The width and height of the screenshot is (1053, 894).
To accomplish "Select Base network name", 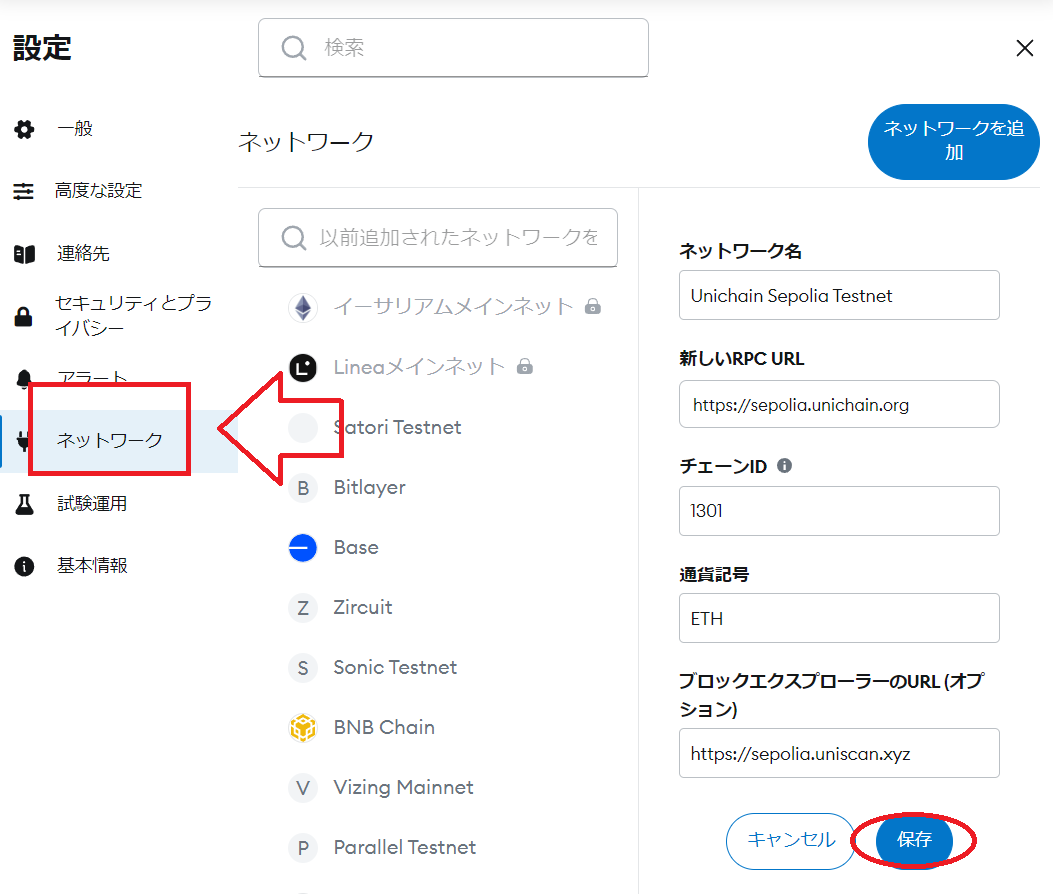I will point(356,547).
